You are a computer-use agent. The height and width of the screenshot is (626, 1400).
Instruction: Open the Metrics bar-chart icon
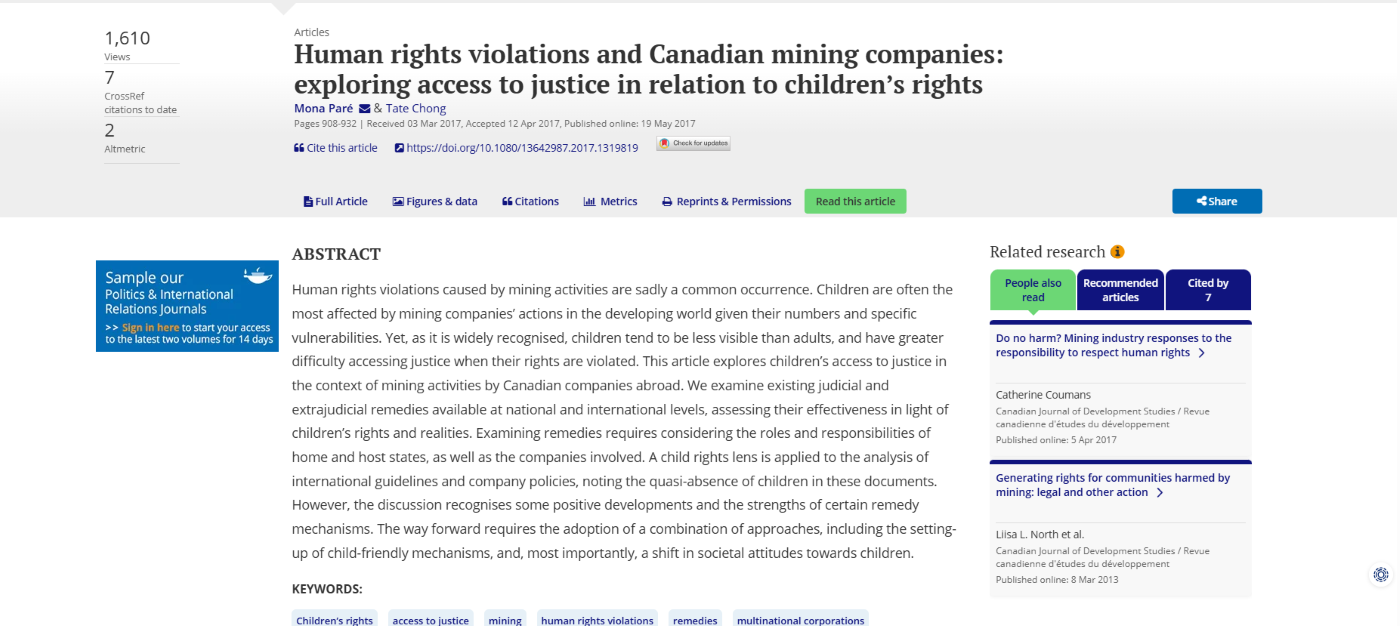tap(588, 201)
